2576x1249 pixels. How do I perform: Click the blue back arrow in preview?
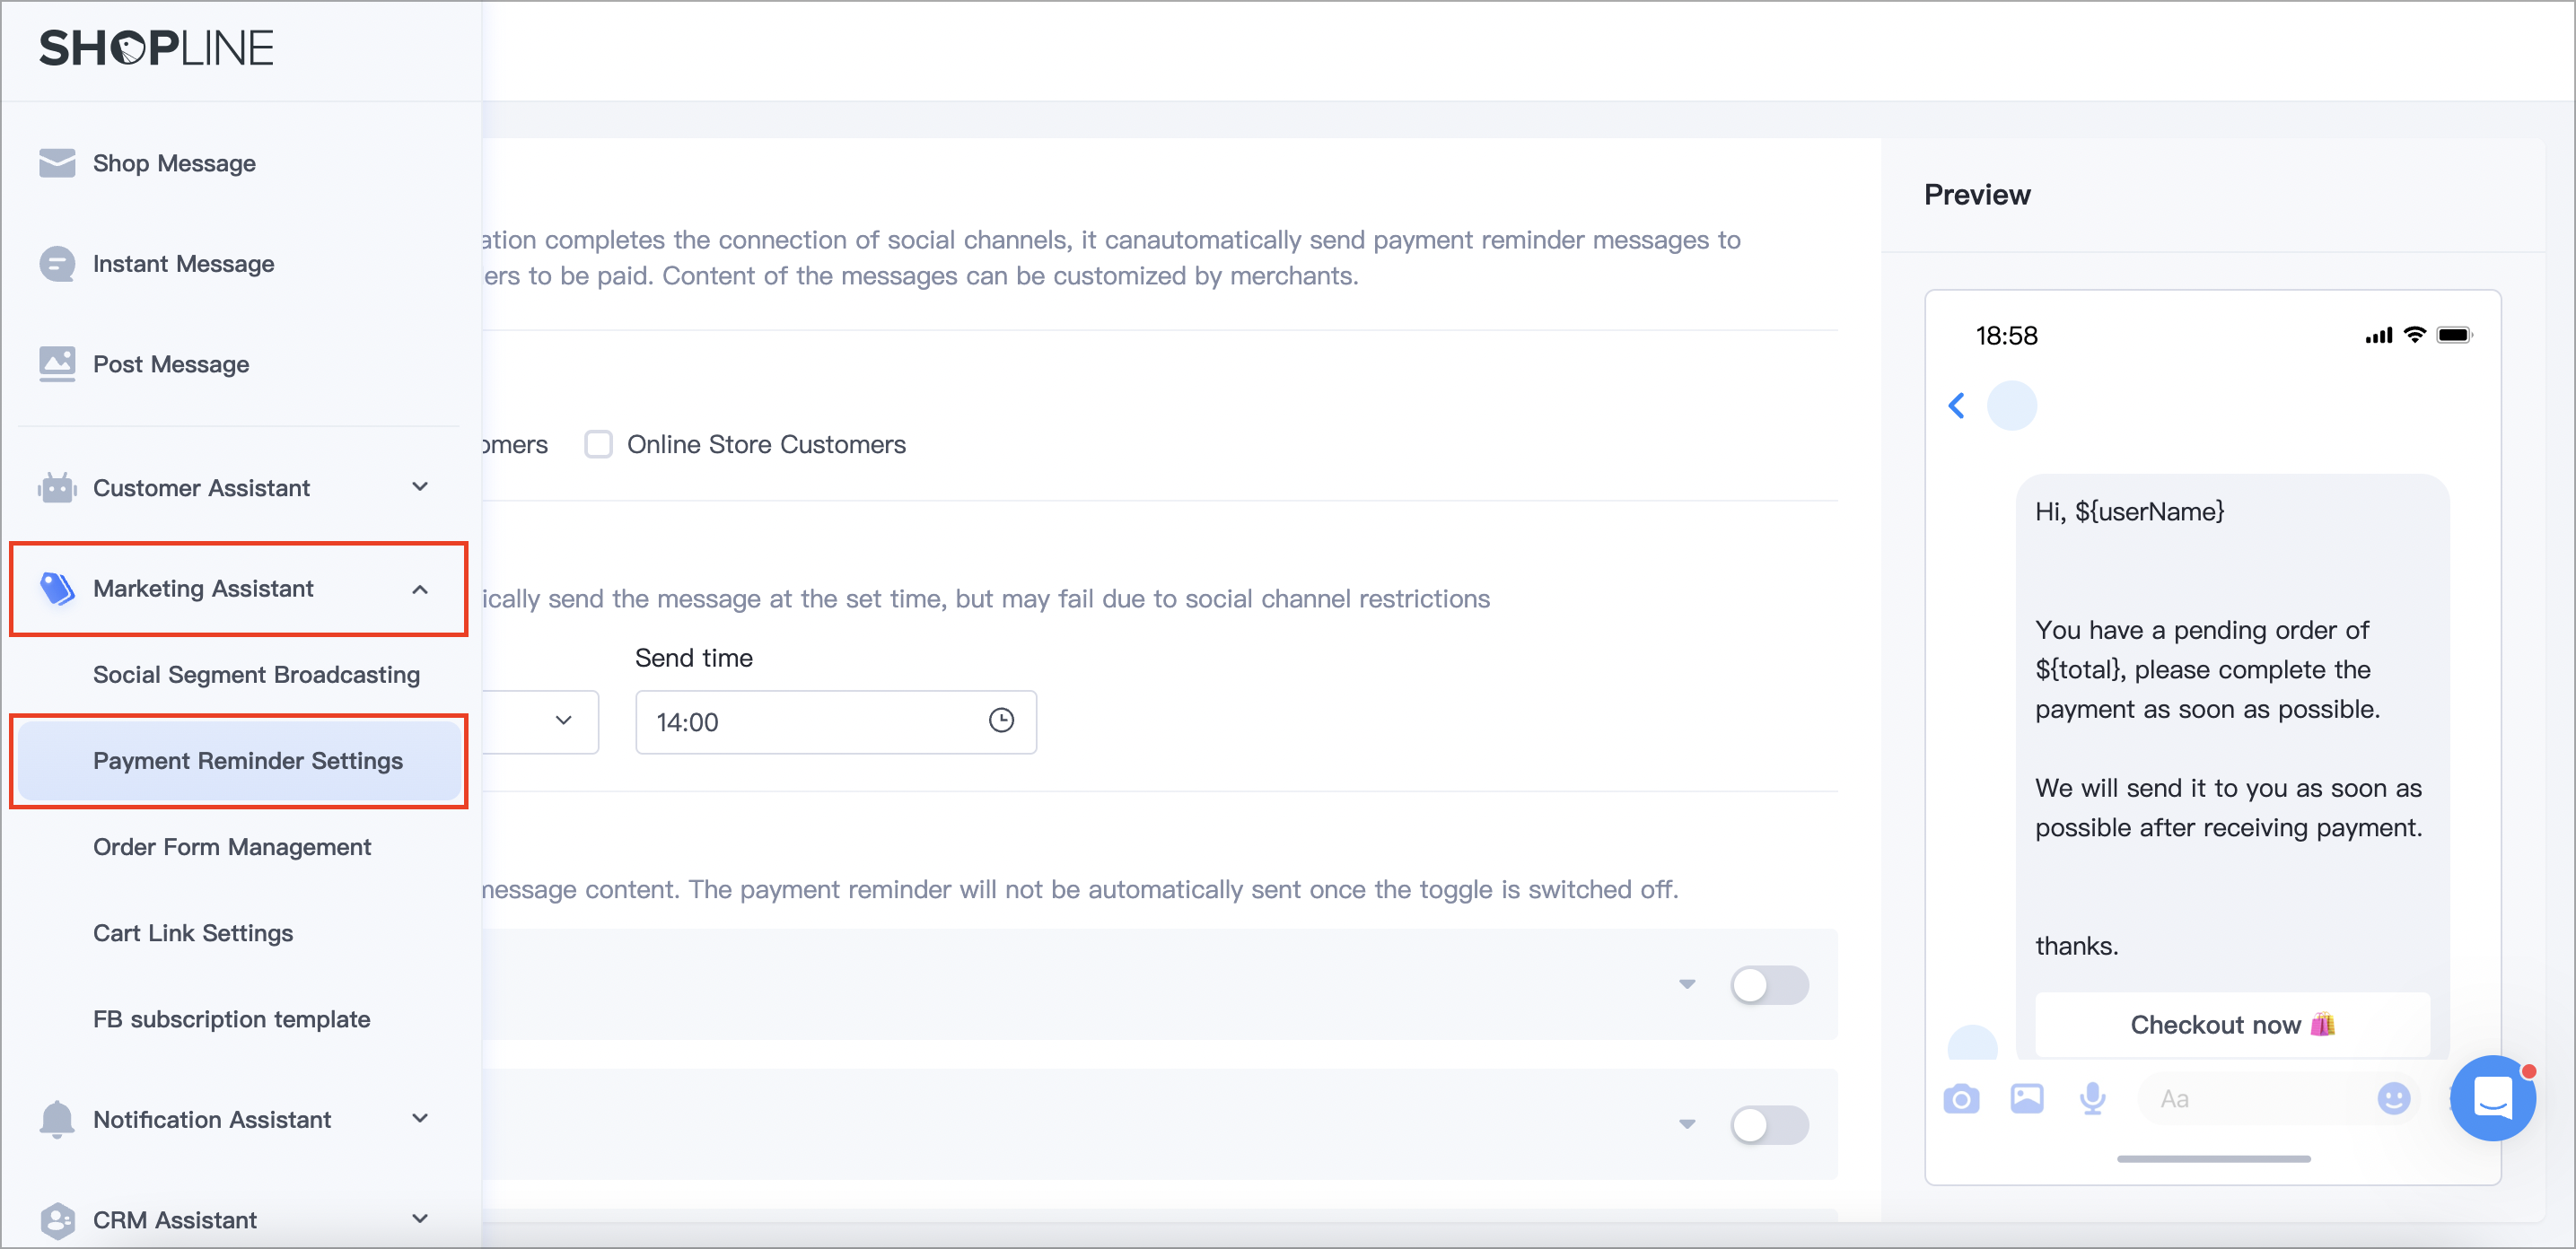point(1957,405)
